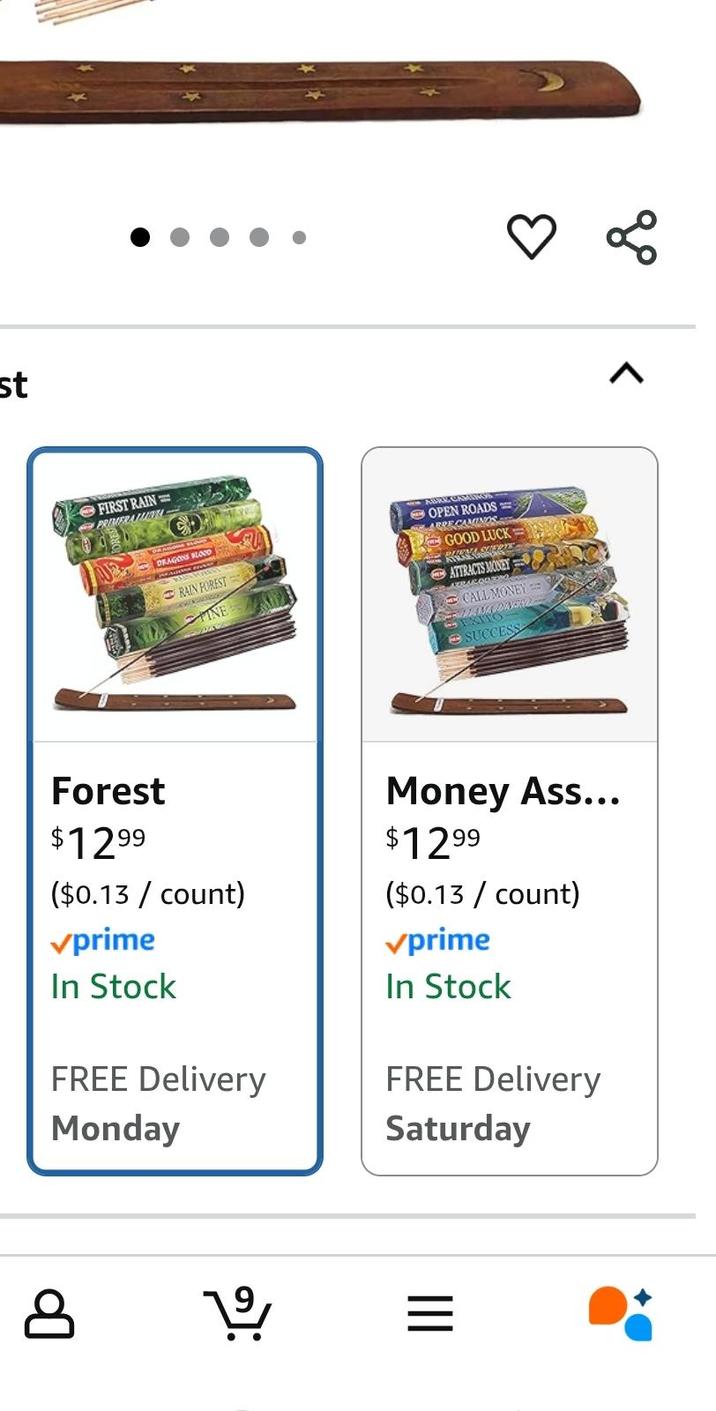
Task: Click FREE Delivery Saturday on Money variant
Action: [493, 1103]
